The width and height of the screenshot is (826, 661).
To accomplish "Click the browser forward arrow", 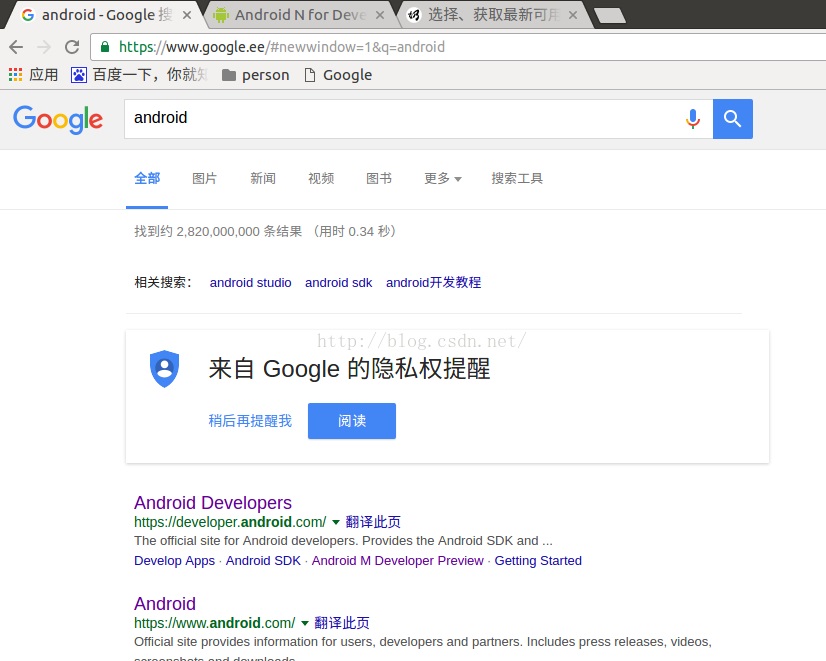I will pos(44,47).
